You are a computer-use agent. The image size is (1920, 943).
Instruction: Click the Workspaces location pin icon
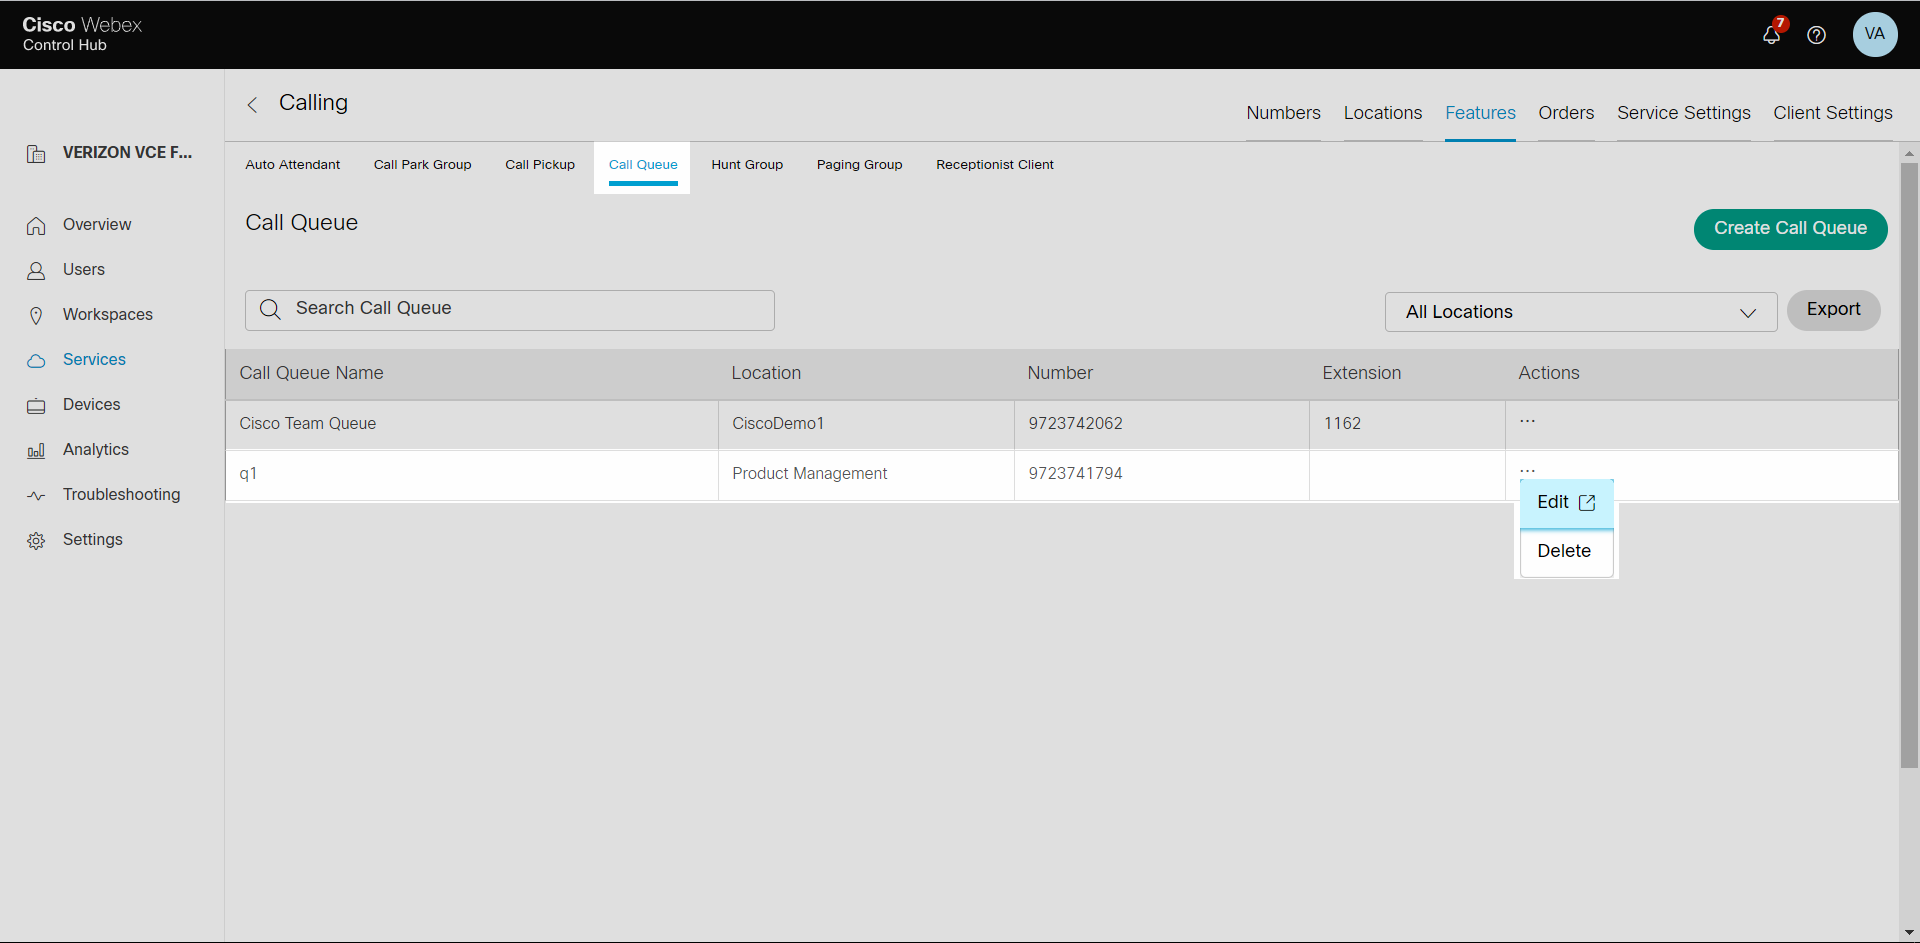[x=36, y=314]
